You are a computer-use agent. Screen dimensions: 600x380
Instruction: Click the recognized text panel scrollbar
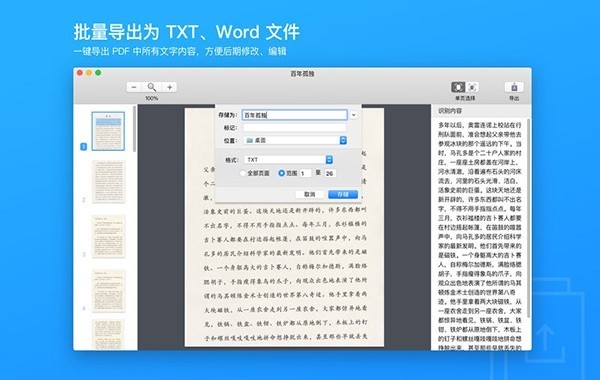point(528,218)
